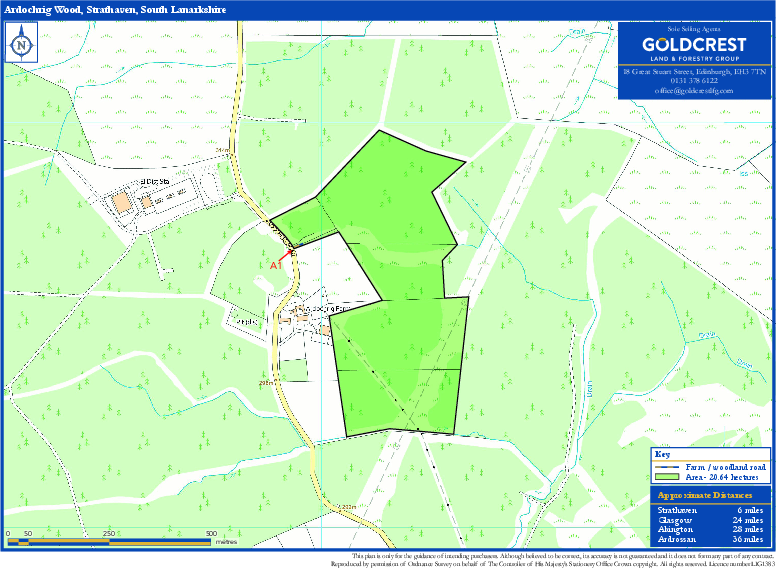Click the yellow road near the 298m label

pyautogui.click(x=283, y=382)
